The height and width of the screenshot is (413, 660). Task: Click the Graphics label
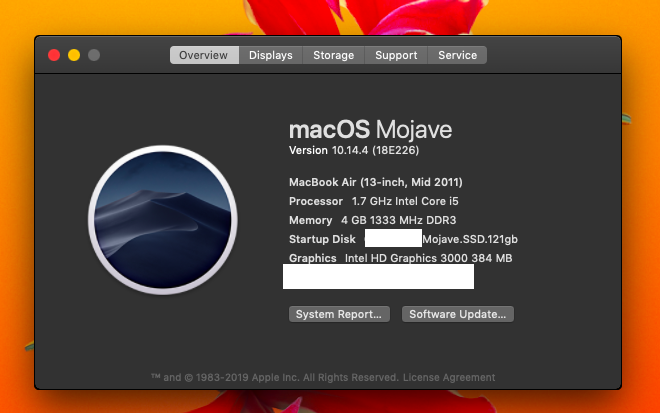point(313,258)
